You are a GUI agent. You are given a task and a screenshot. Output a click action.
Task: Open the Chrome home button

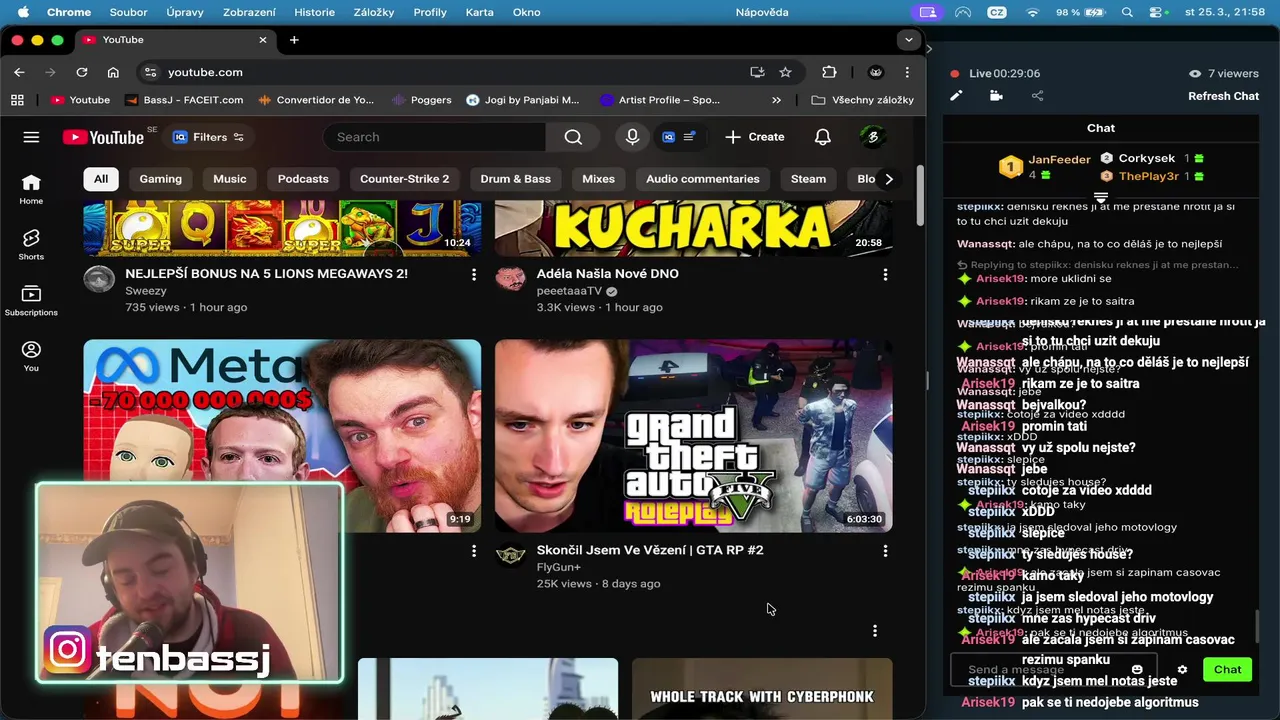[113, 72]
